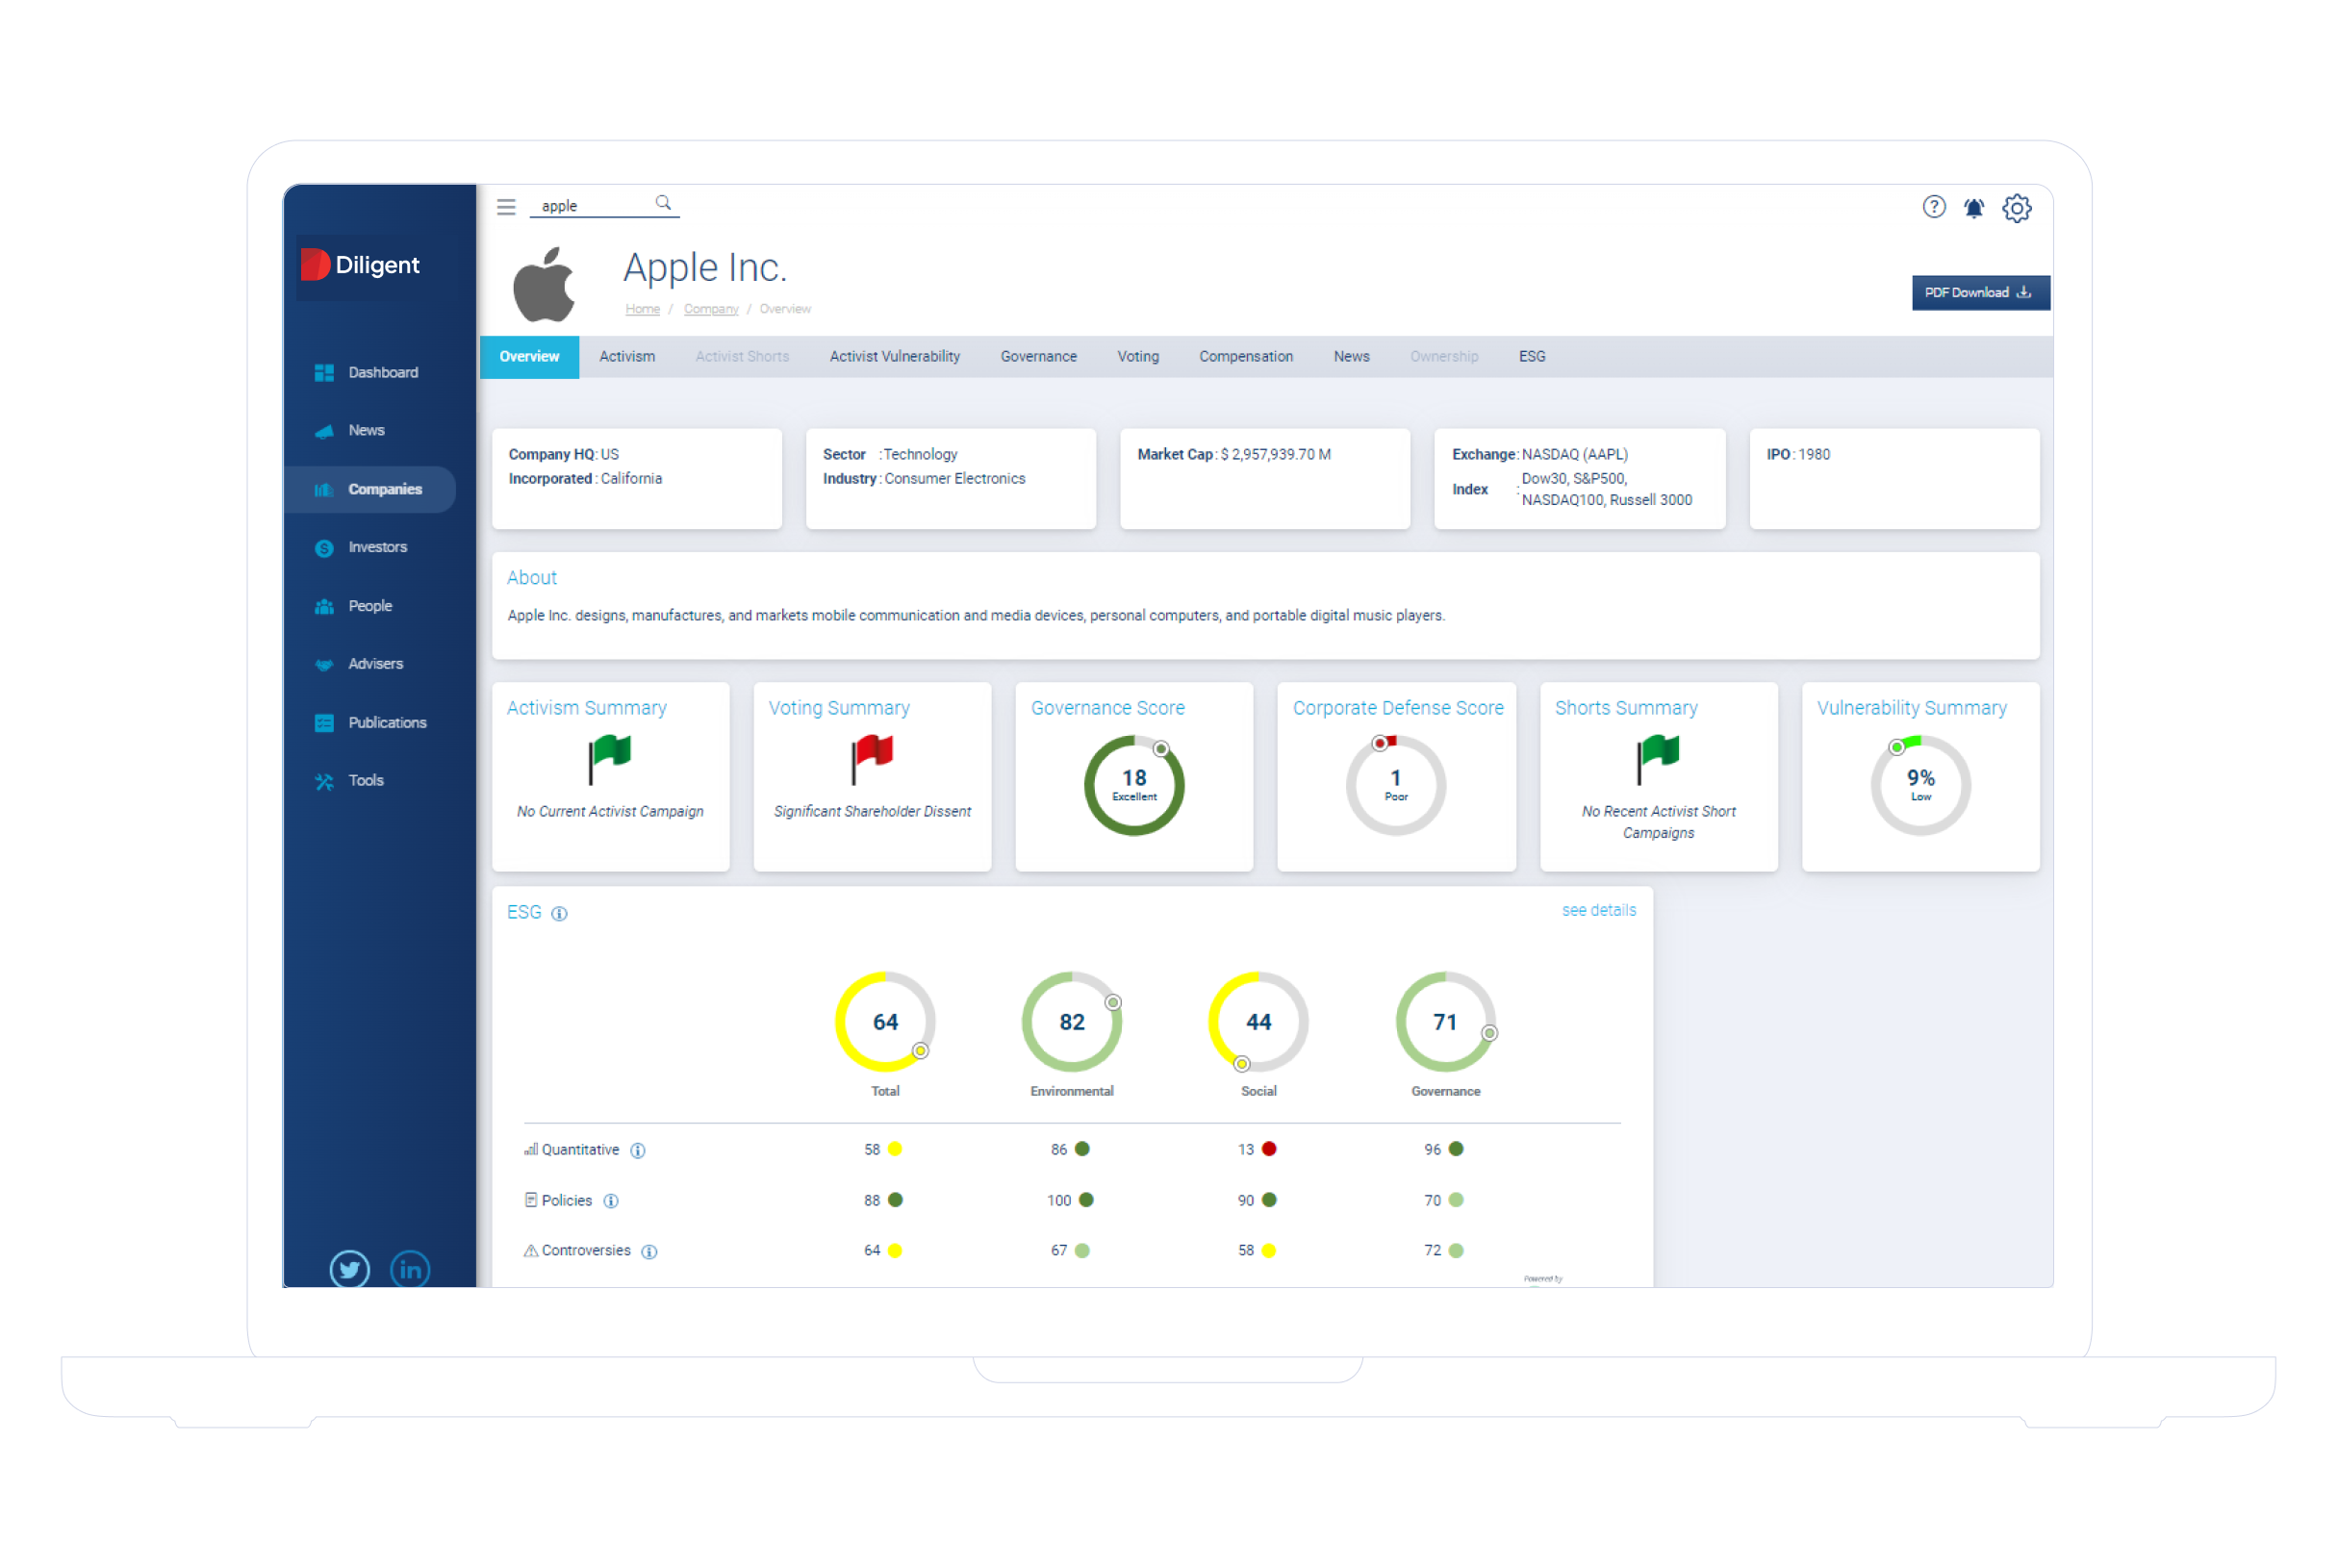
Task: Switch to the Activism tab
Action: 626,357
